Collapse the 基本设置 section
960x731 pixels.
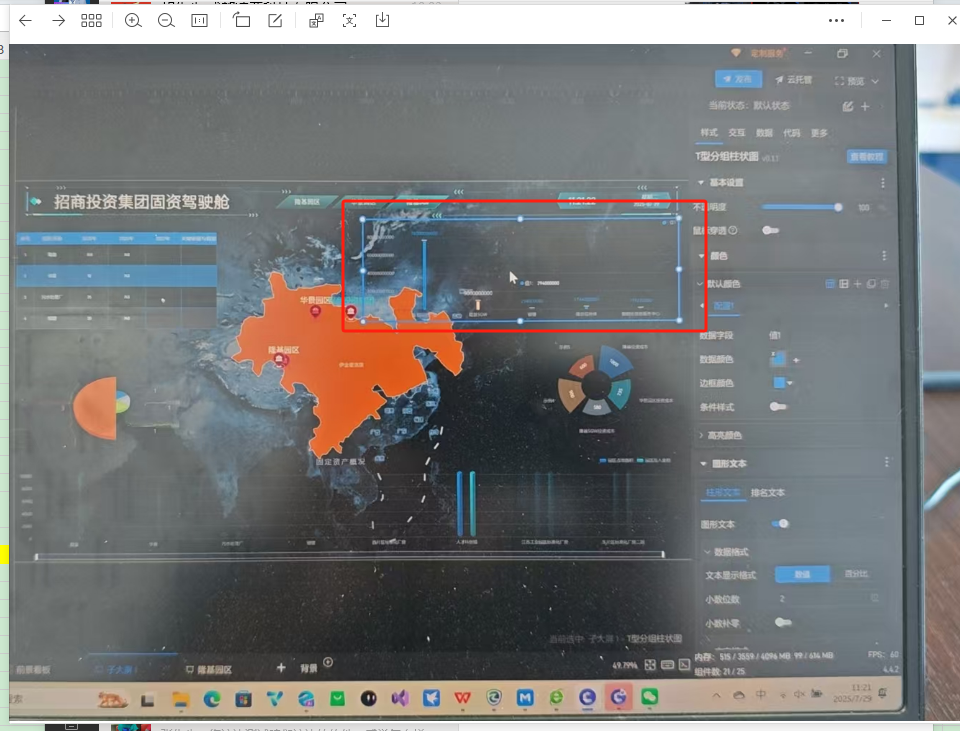(x=701, y=182)
